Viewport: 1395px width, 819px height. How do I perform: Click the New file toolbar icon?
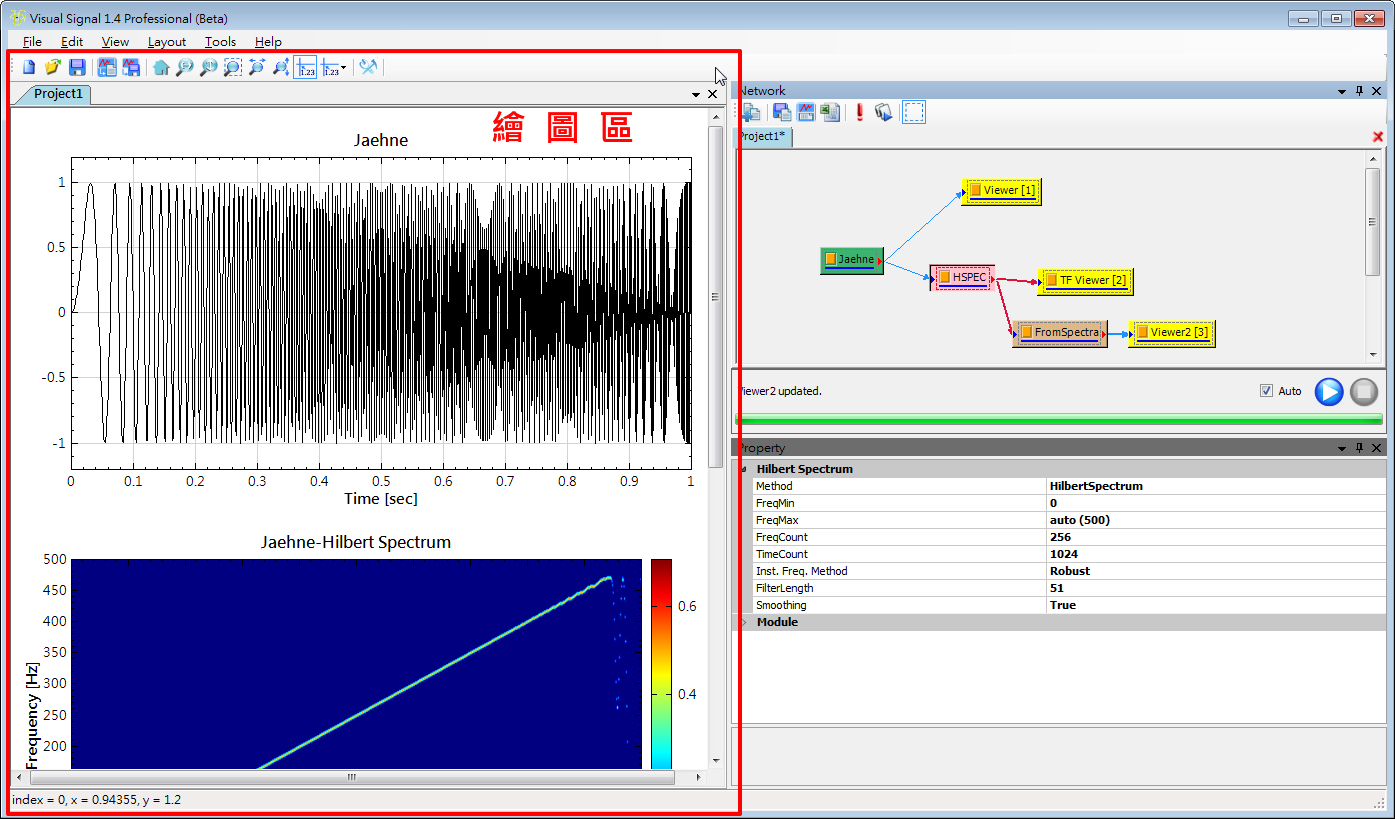(x=29, y=68)
